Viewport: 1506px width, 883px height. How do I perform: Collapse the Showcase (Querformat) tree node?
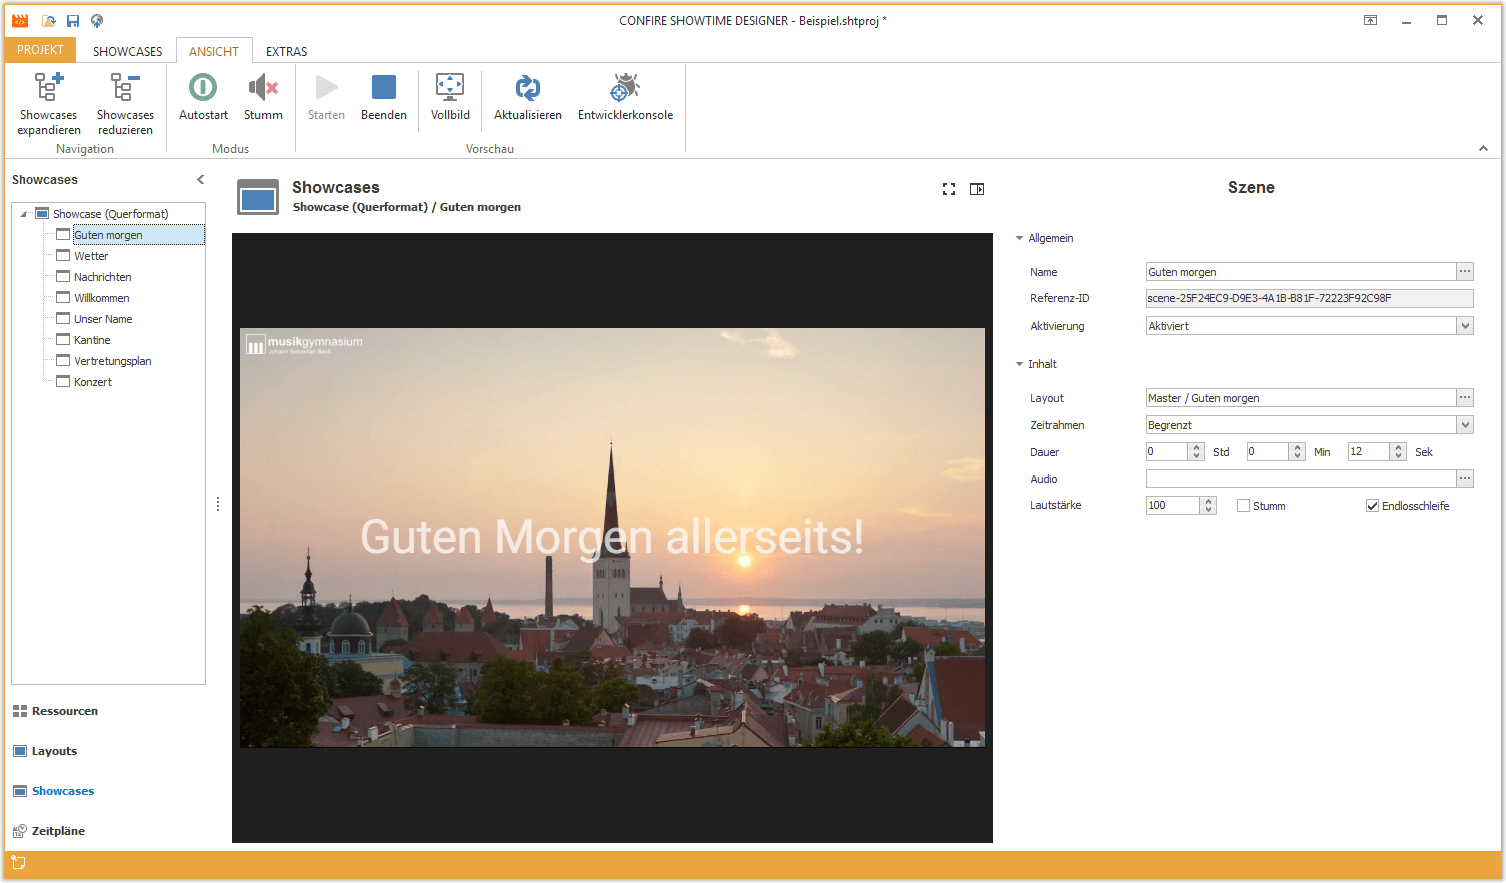tap(24, 214)
